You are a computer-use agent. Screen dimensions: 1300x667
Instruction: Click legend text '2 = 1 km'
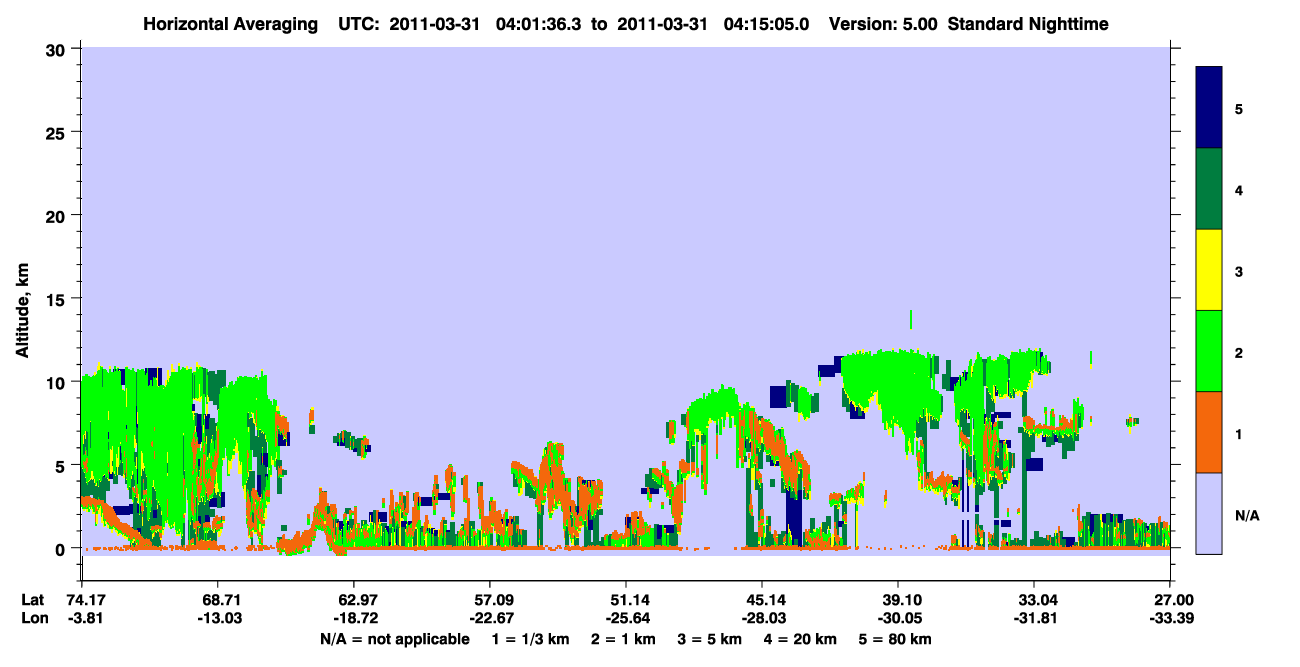pyautogui.click(x=624, y=639)
